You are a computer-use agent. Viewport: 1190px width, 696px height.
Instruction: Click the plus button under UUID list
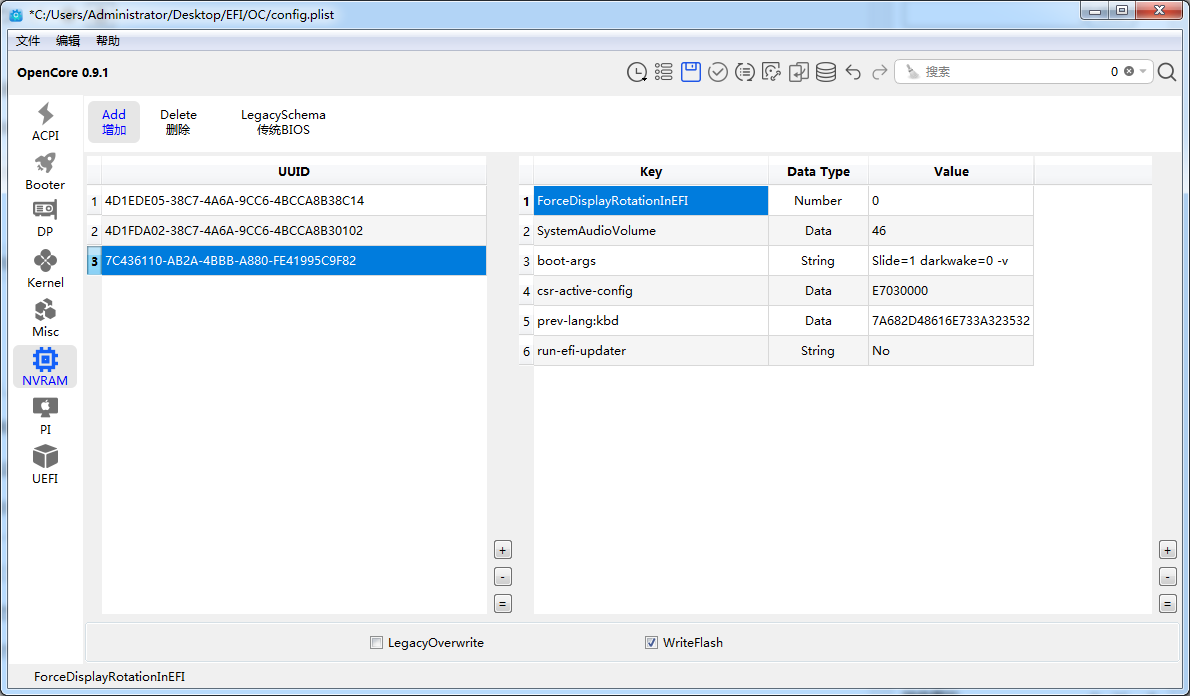(503, 550)
